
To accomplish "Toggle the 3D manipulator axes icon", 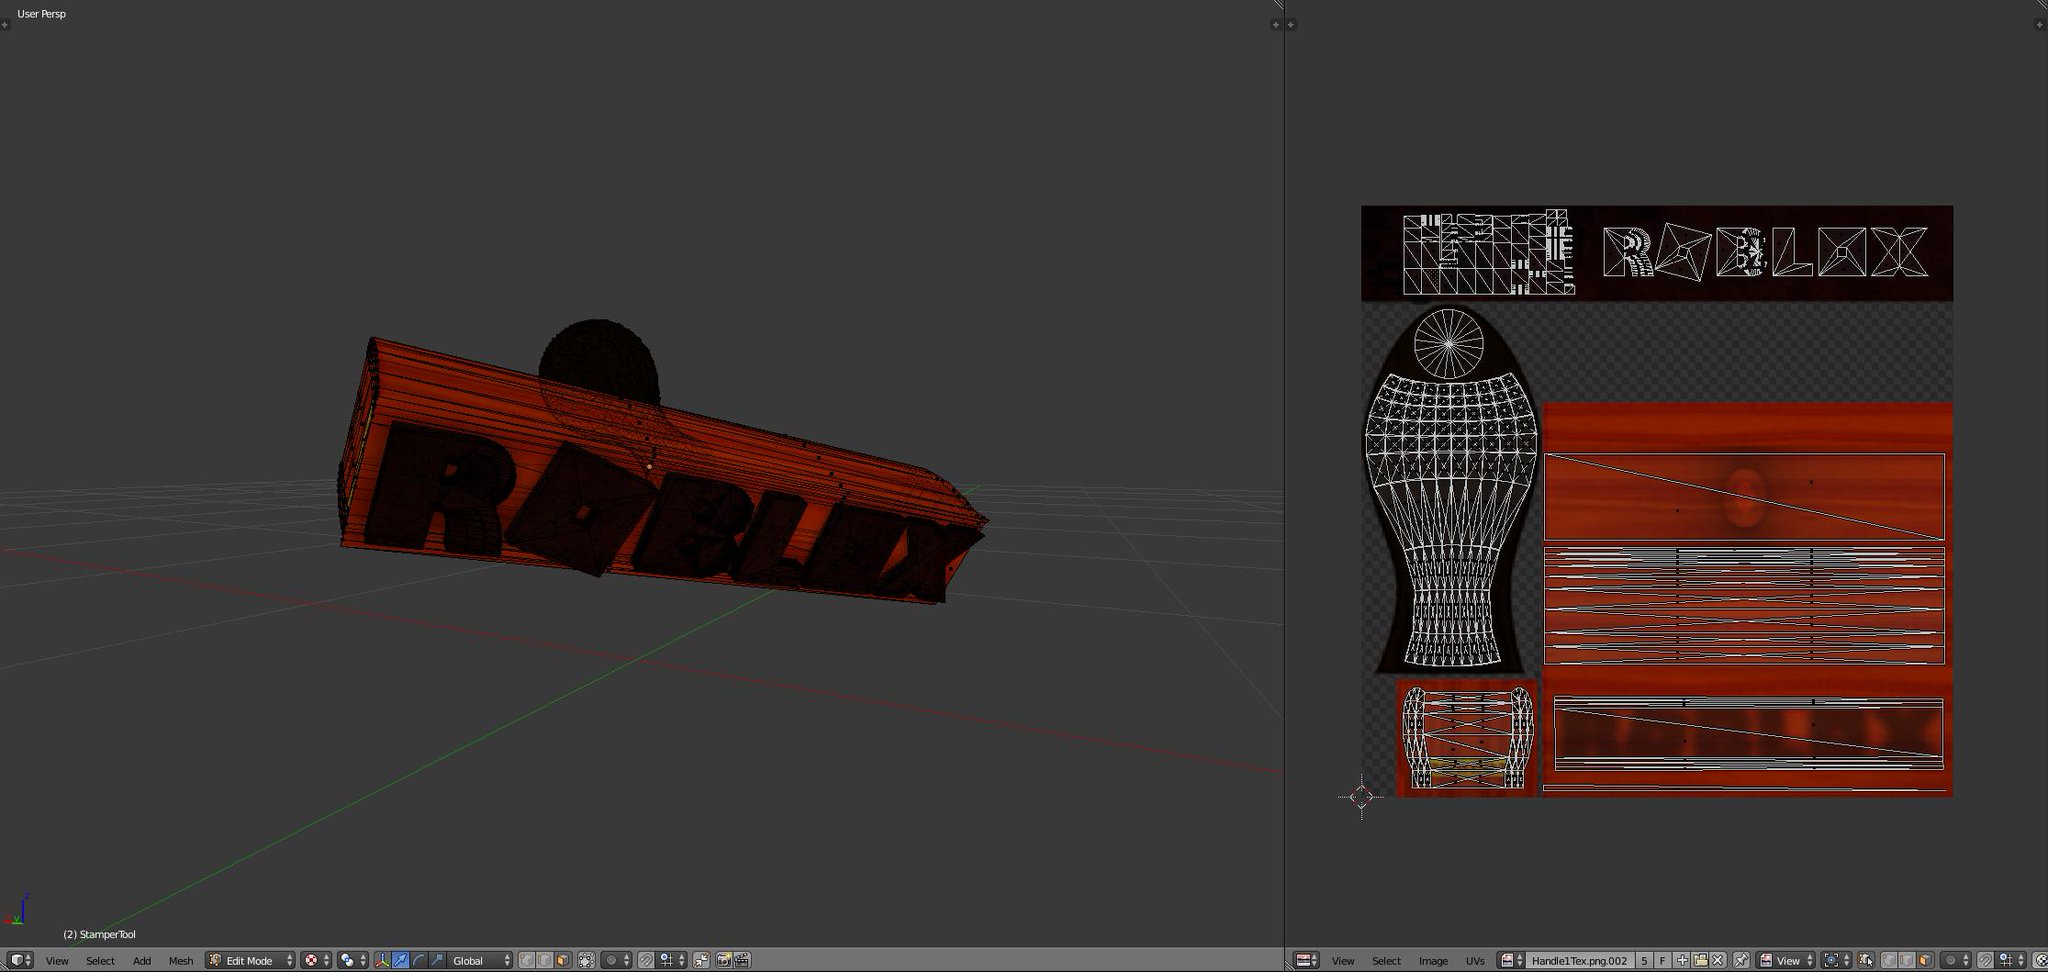I will click(381, 961).
